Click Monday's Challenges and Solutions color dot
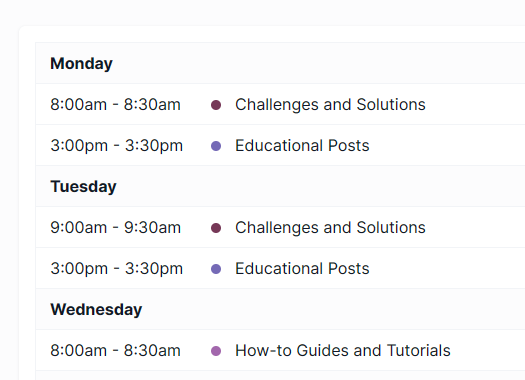The height and width of the screenshot is (380, 525). point(216,105)
